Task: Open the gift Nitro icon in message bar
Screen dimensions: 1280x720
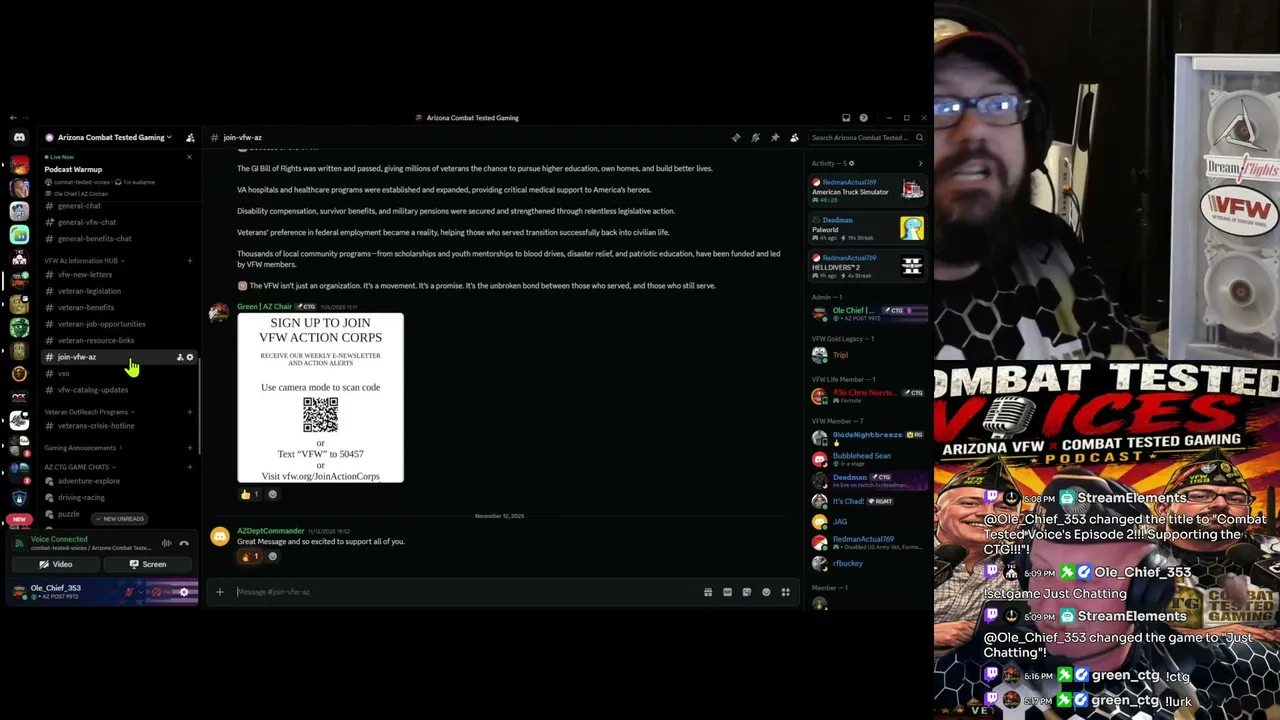Action: (708, 592)
